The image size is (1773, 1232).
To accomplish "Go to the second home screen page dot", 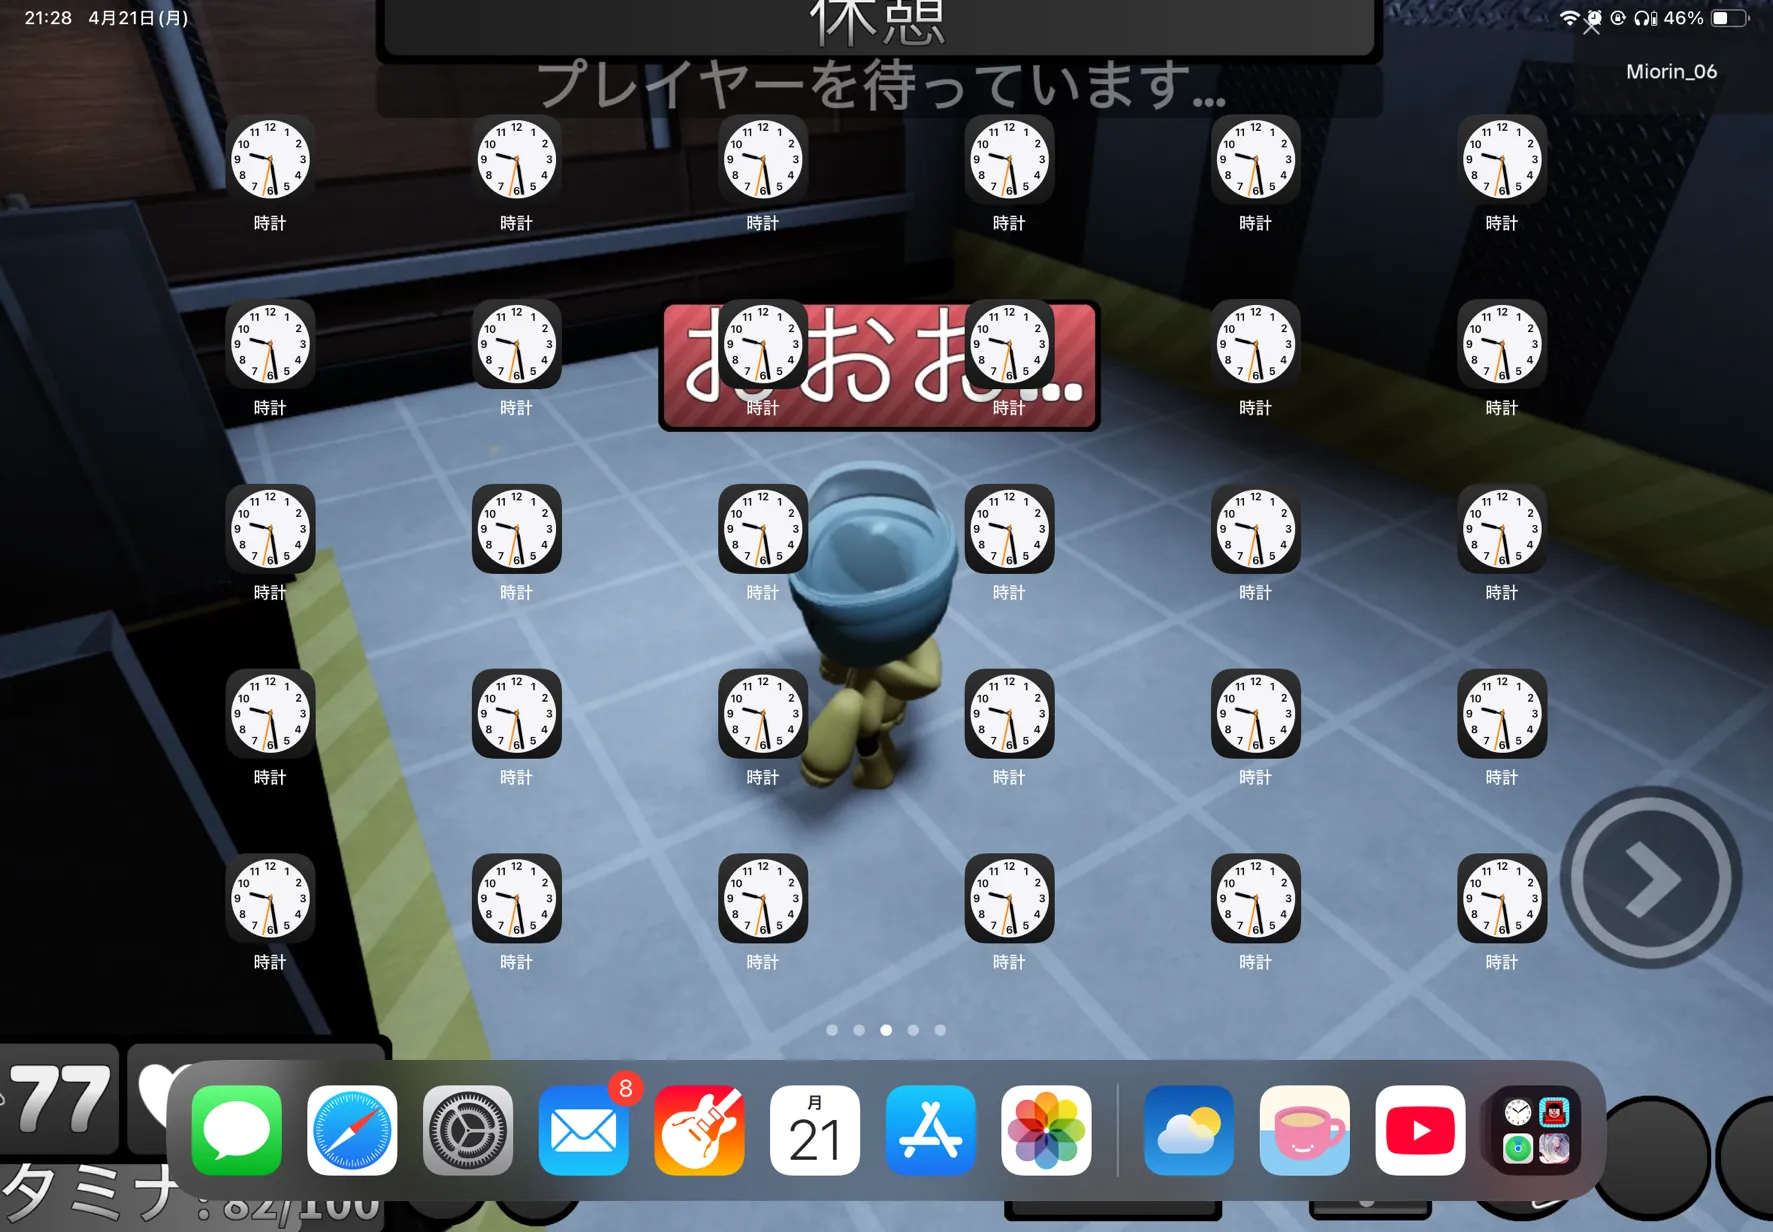I will pyautogui.click(x=859, y=1030).
